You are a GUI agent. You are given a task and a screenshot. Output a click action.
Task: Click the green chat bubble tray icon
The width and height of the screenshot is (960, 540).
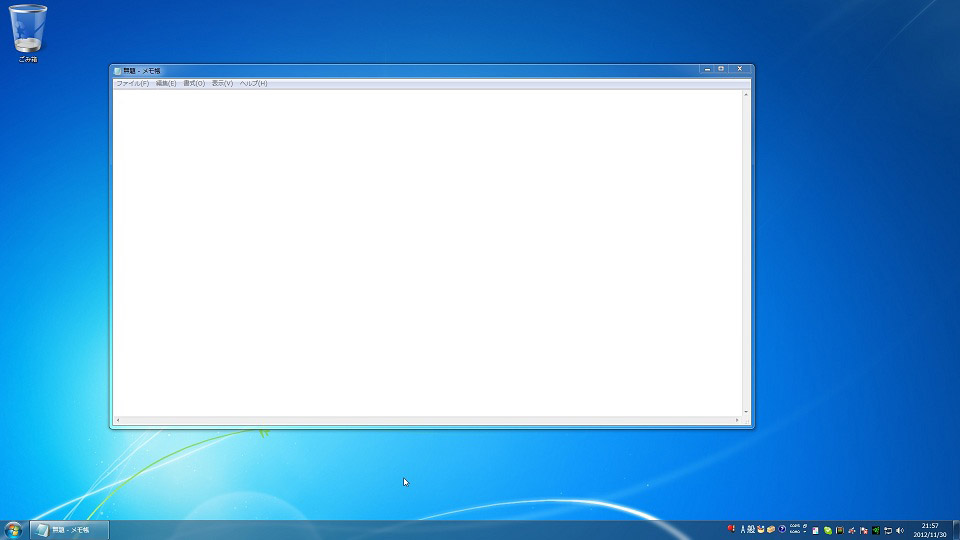coord(828,530)
